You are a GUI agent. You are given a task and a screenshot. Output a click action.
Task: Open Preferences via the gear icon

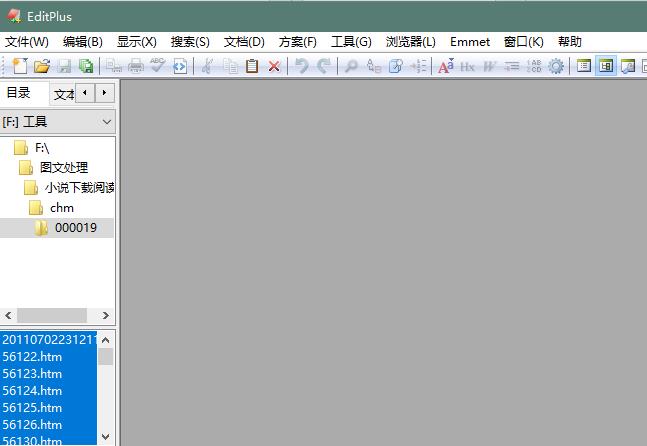[x=556, y=66]
